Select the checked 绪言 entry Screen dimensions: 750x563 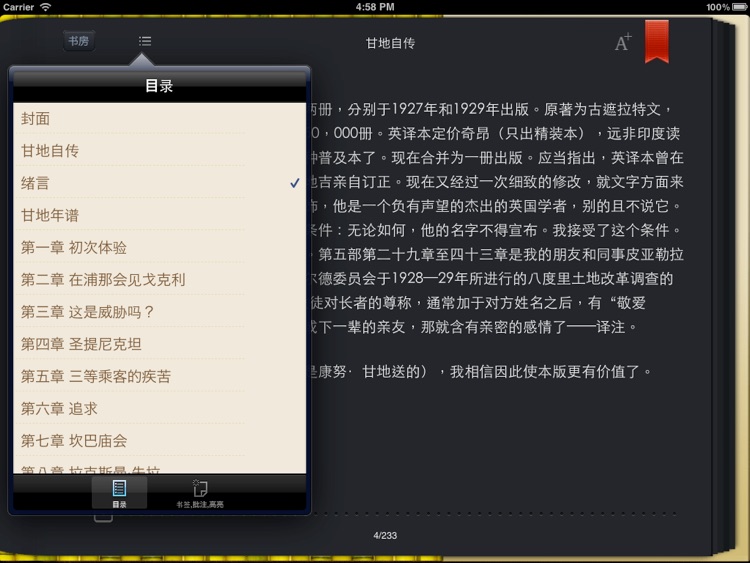[160, 183]
